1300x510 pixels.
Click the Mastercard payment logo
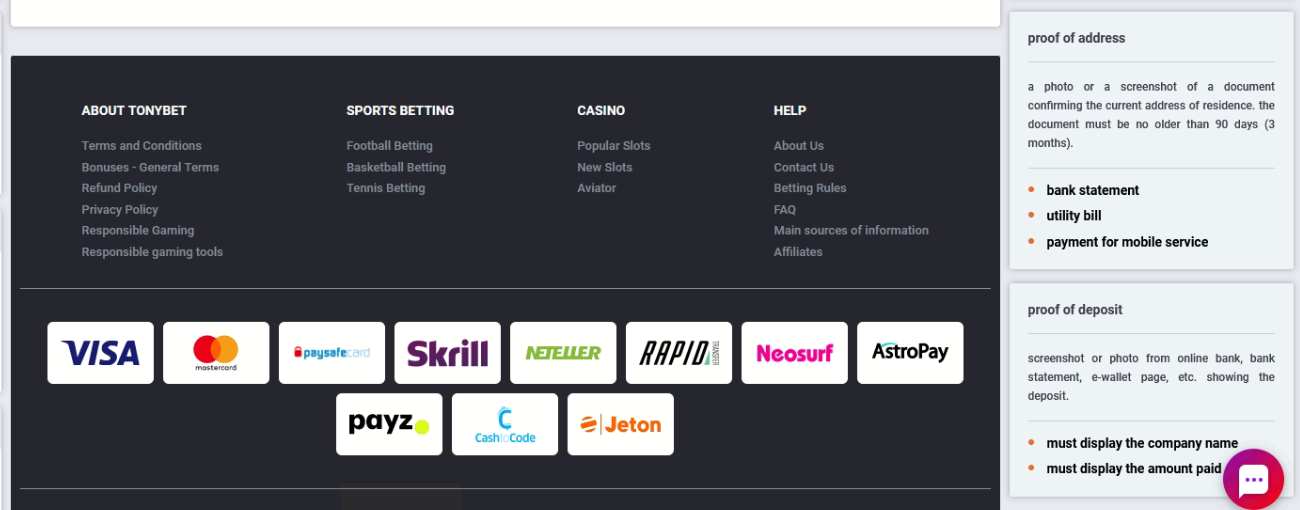216,353
